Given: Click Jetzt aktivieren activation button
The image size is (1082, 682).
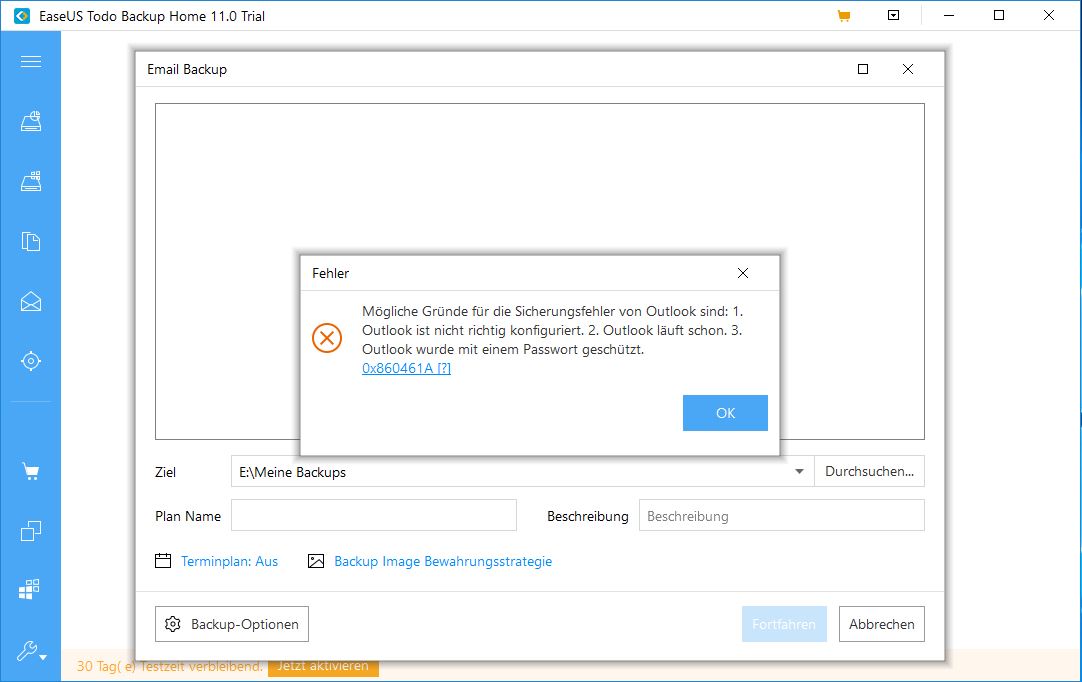Looking at the screenshot, I should [x=323, y=667].
